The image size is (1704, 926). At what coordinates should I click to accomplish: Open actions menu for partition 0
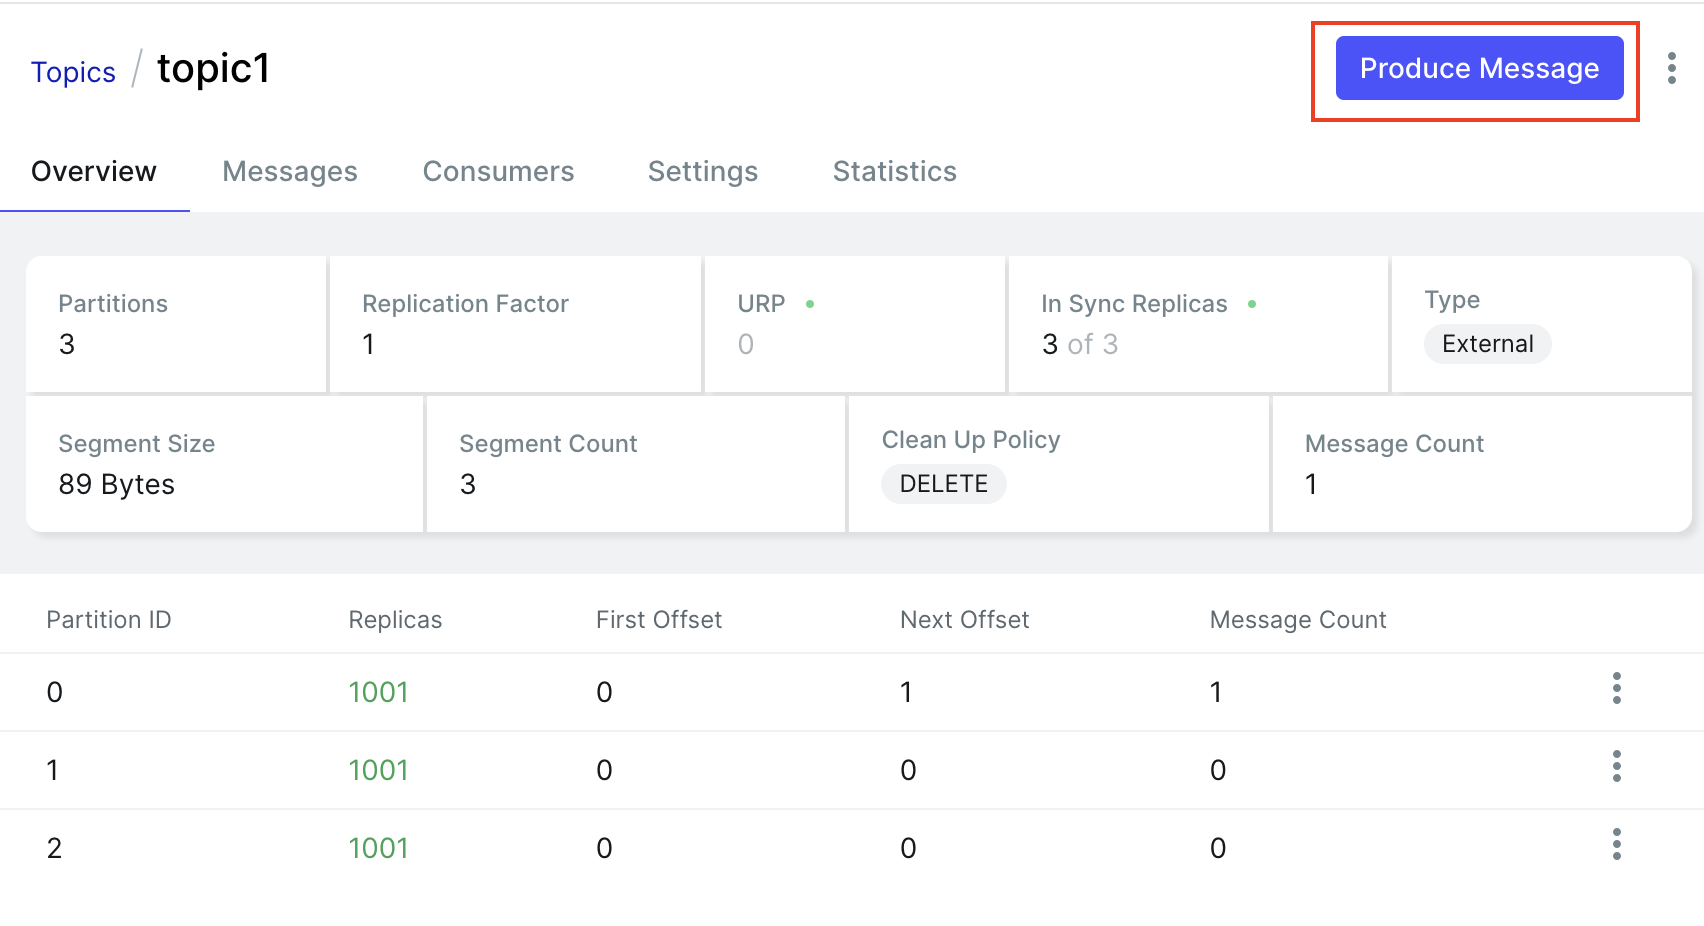click(1616, 689)
